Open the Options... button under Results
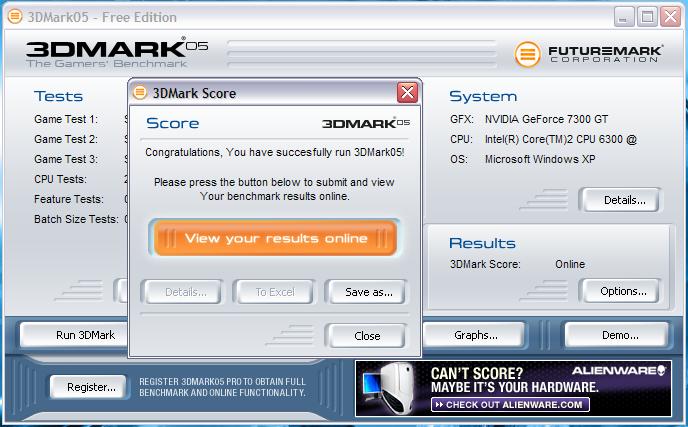This screenshot has width=688, height=427. pyautogui.click(x=621, y=291)
